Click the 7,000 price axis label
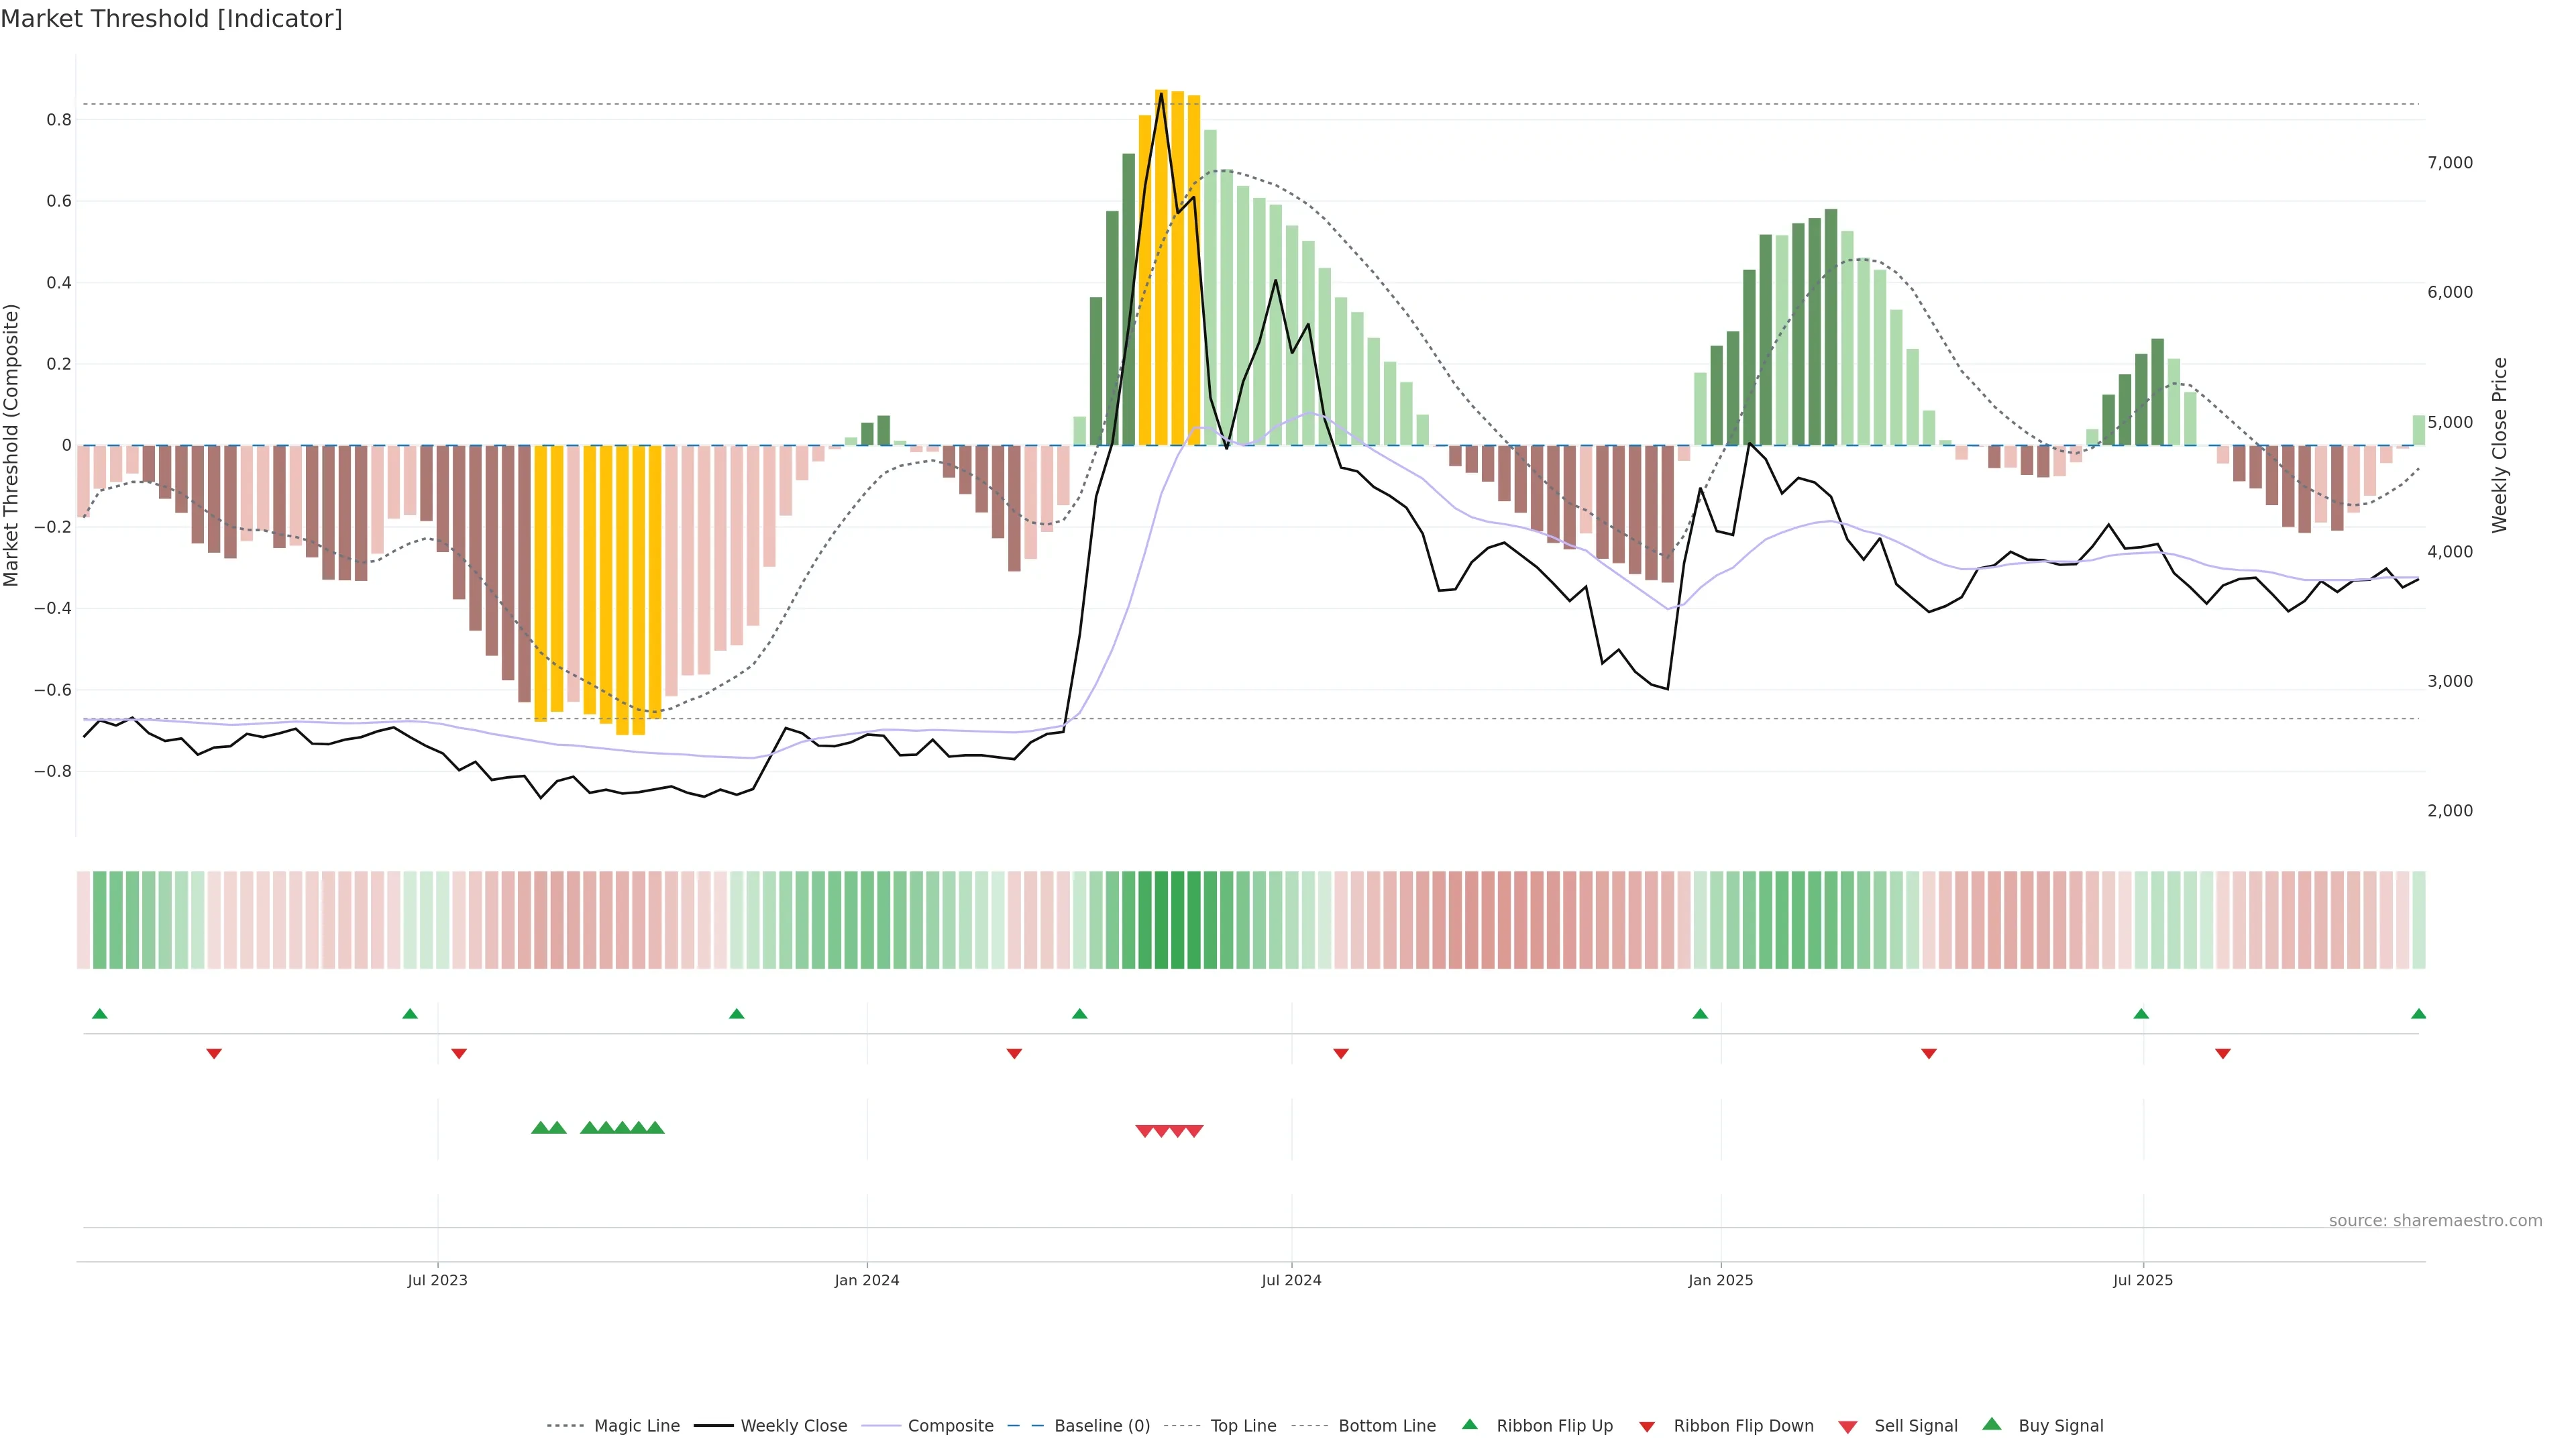 click(x=2450, y=162)
